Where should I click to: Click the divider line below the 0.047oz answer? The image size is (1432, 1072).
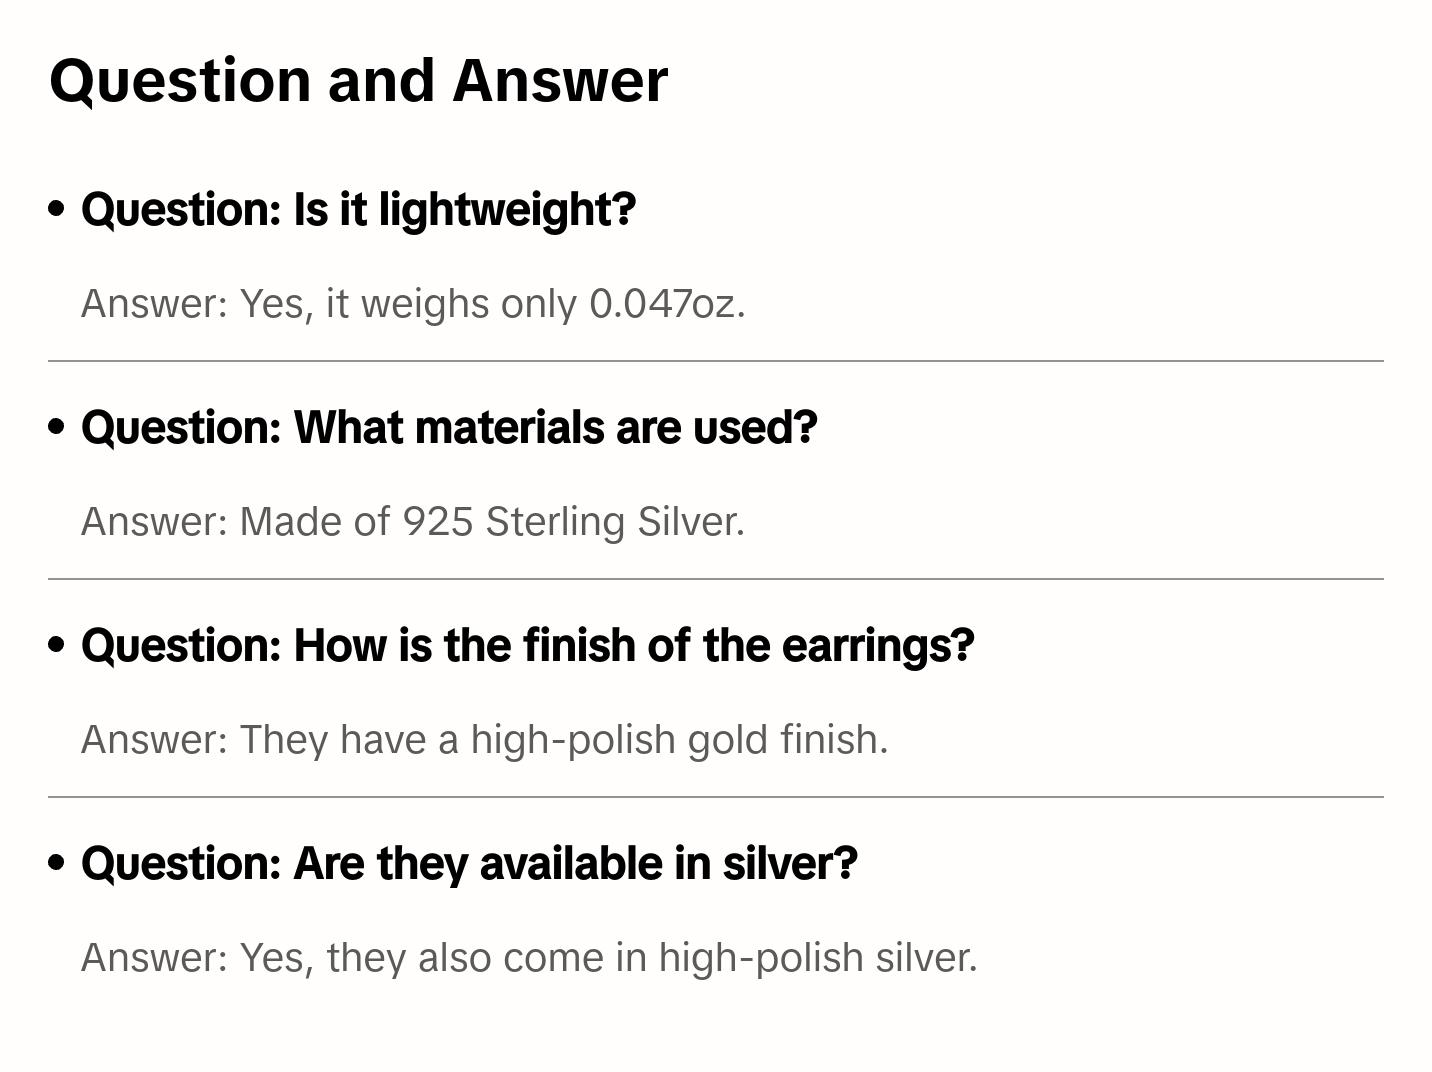[715, 361]
